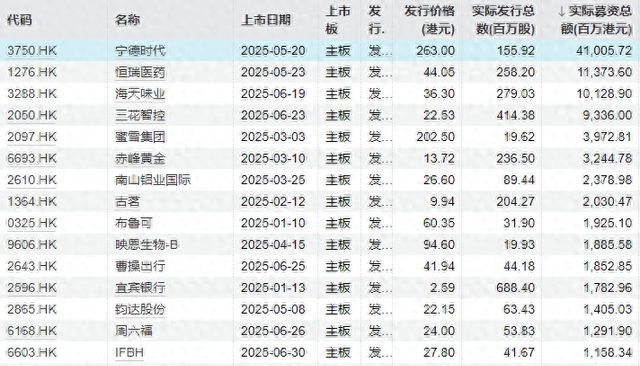This screenshot has height=366, width=640.
Task: Click funds raised 9,336.00 cell
Action: point(607,115)
